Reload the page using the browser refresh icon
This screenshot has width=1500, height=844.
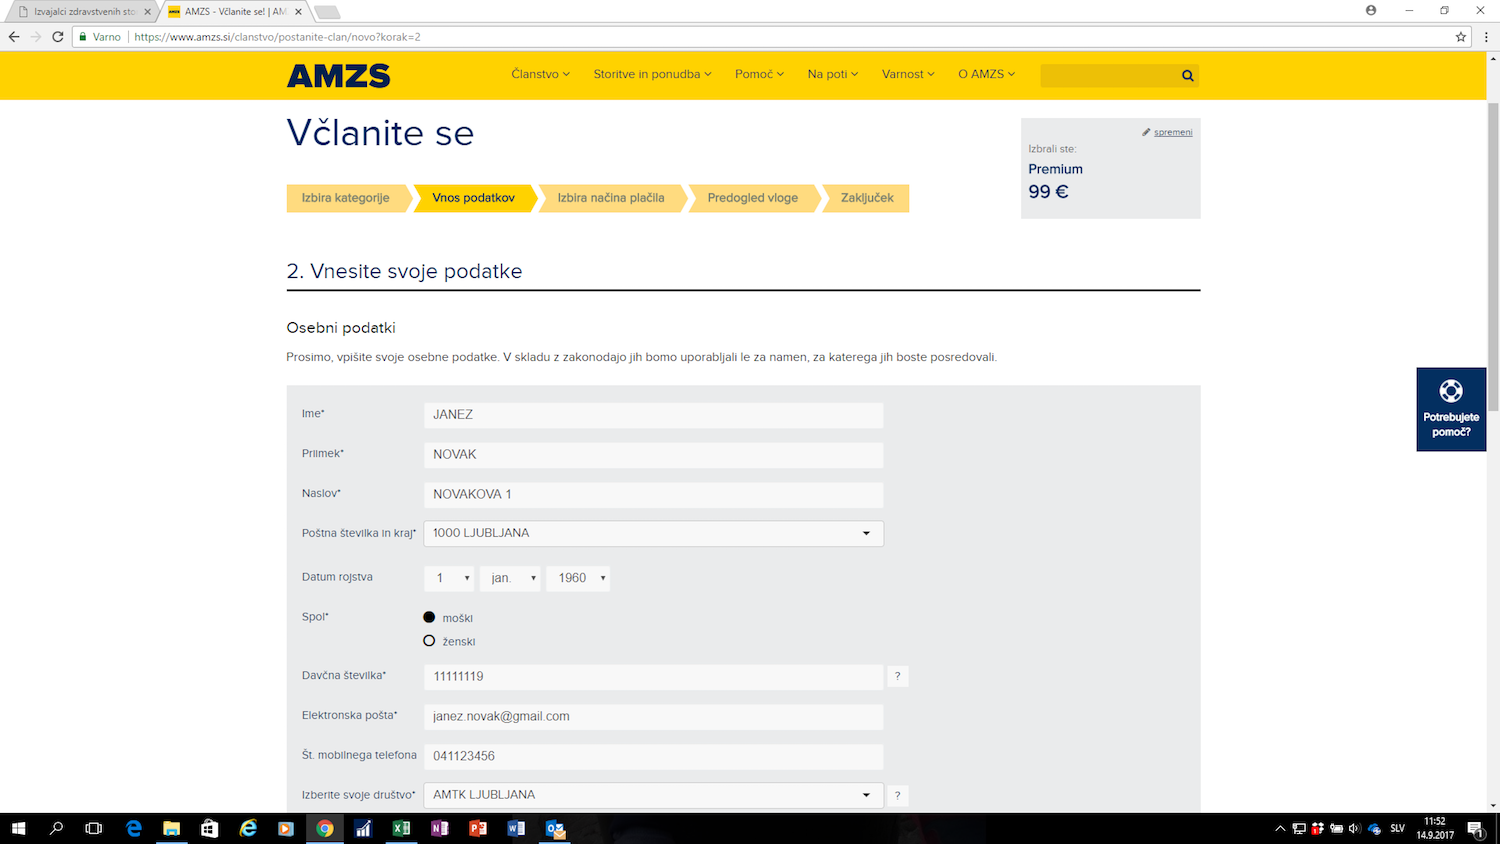pos(58,37)
